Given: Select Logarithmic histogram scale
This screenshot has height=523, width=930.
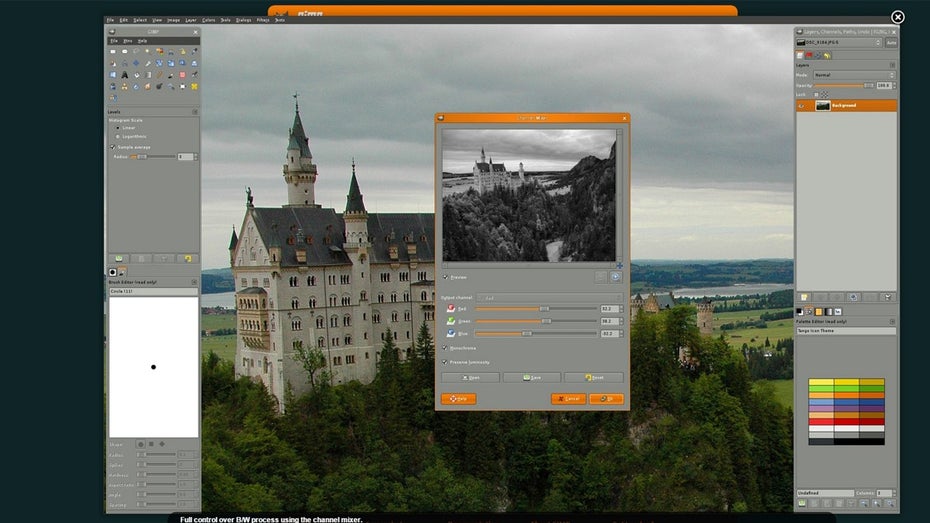Looking at the screenshot, I should tap(116, 137).
